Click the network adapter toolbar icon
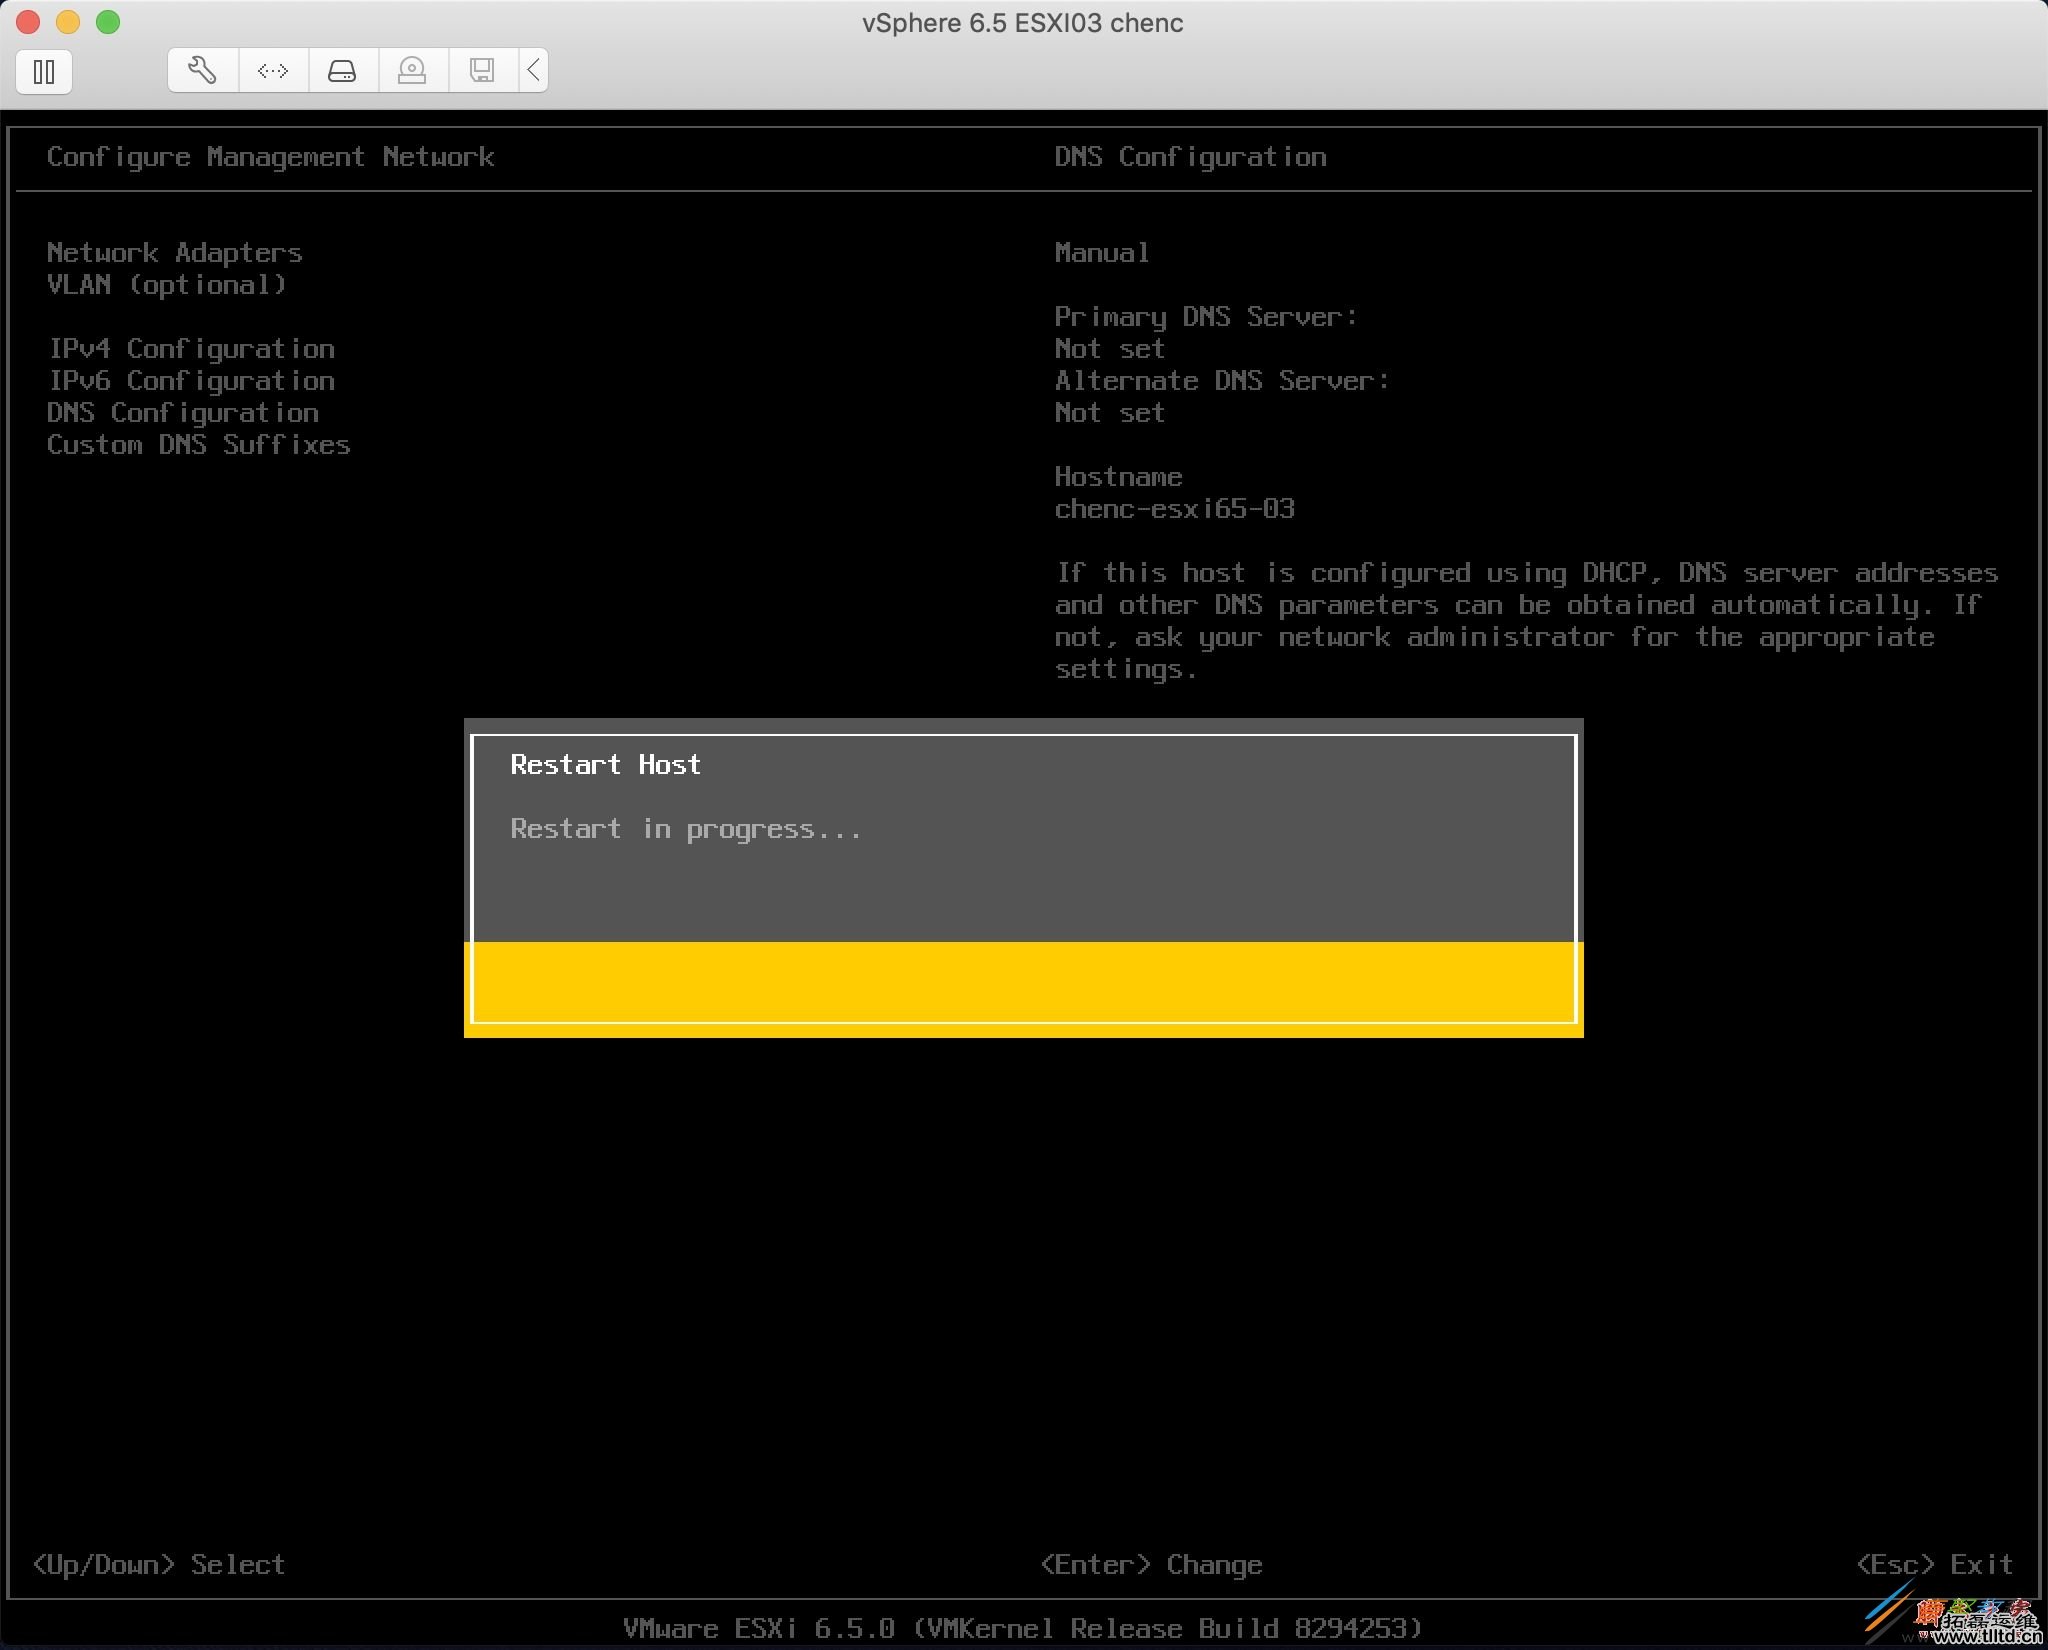 click(x=272, y=70)
